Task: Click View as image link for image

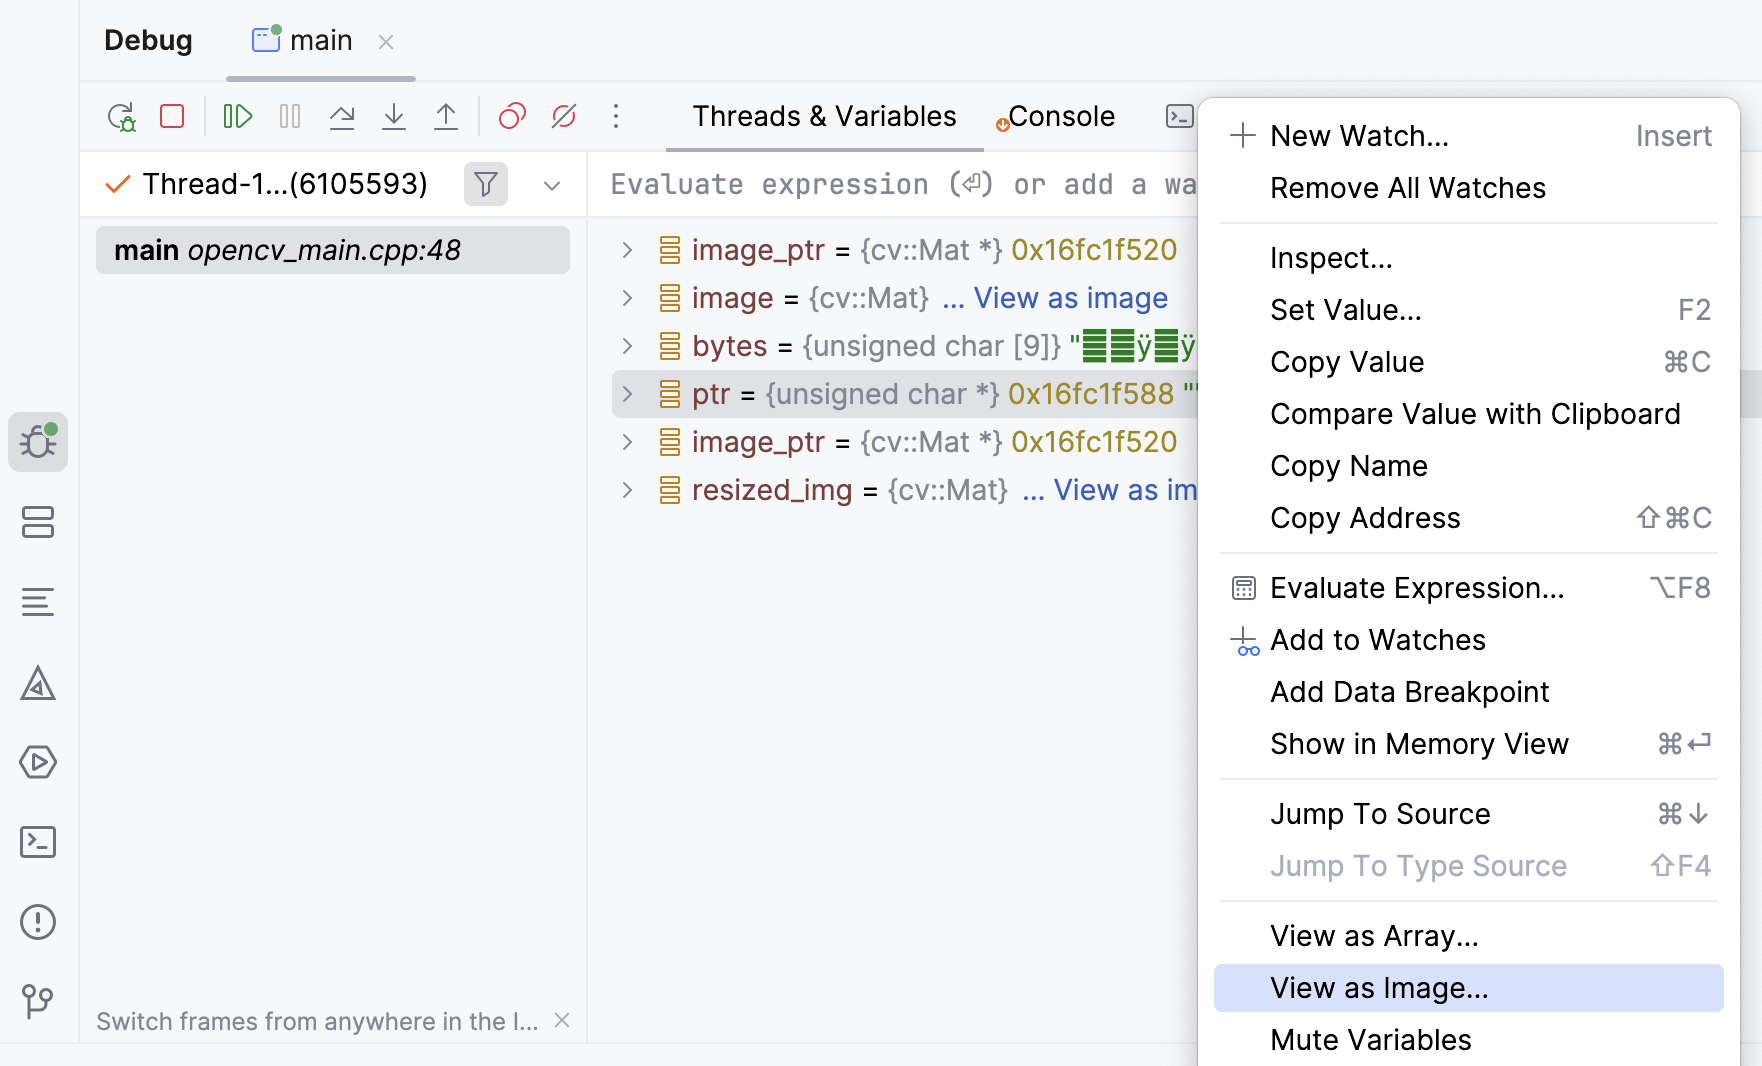Action: [1069, 298]
